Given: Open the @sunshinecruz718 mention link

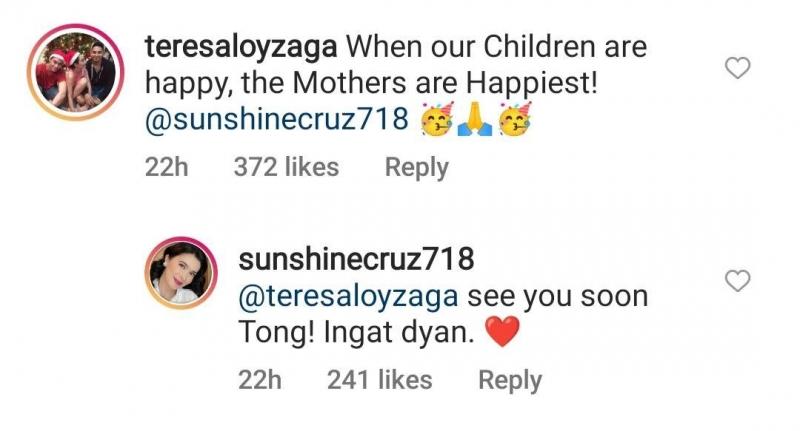Looking at the screenshot, I should click(x=277, y=120).
